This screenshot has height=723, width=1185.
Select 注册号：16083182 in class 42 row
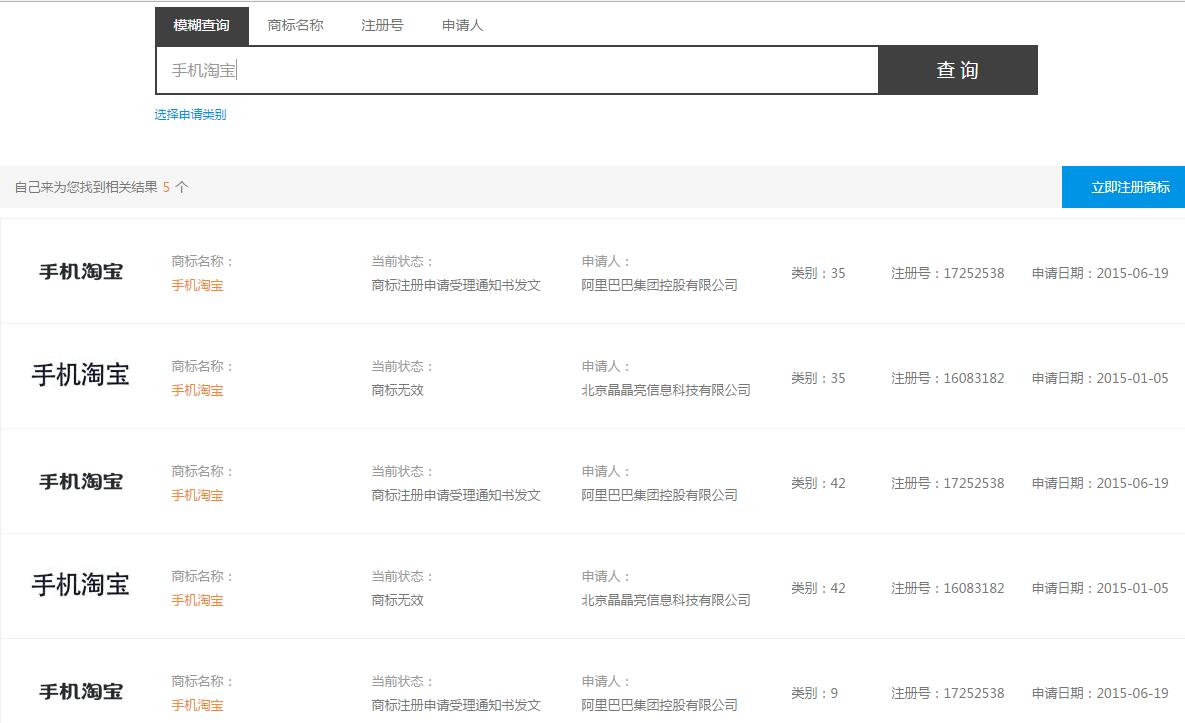tap(948, 589)
